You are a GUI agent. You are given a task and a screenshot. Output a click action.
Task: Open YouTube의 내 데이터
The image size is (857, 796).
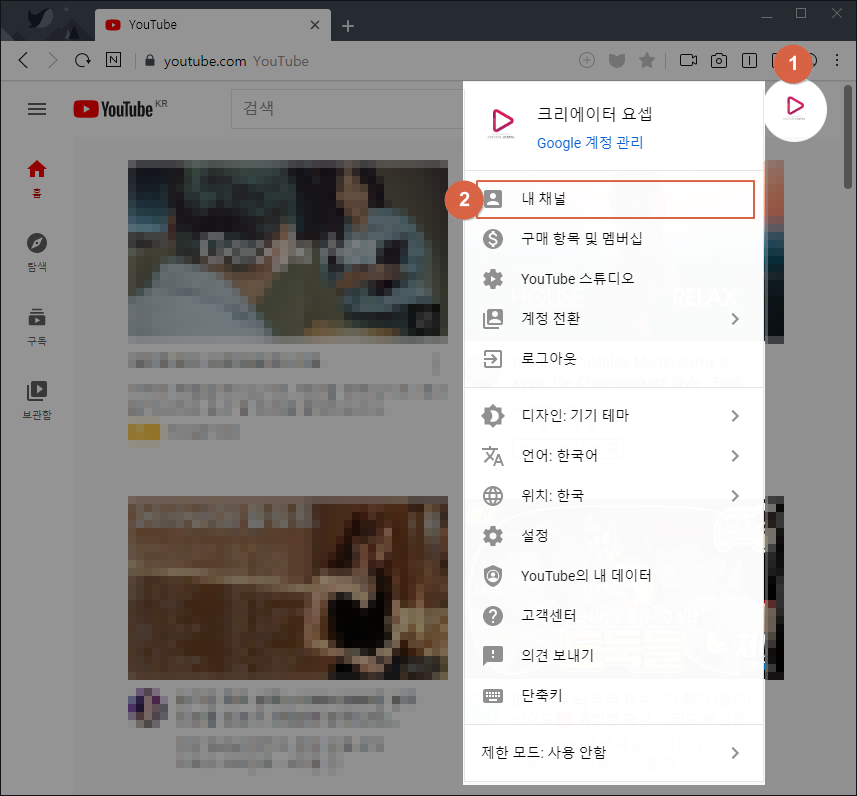pyautogui.click(x=614, y=575)
